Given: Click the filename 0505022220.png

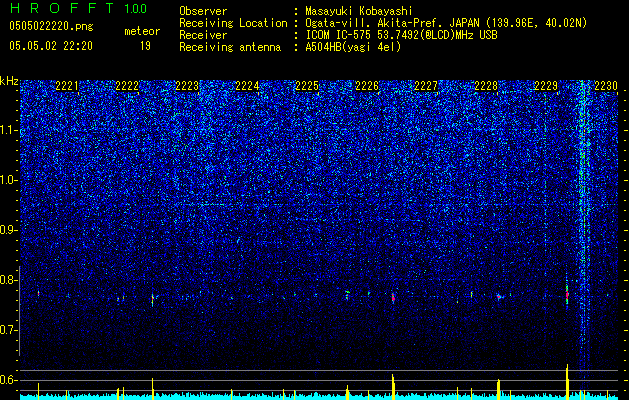Looking at the screenshot, I should [51, 26].
